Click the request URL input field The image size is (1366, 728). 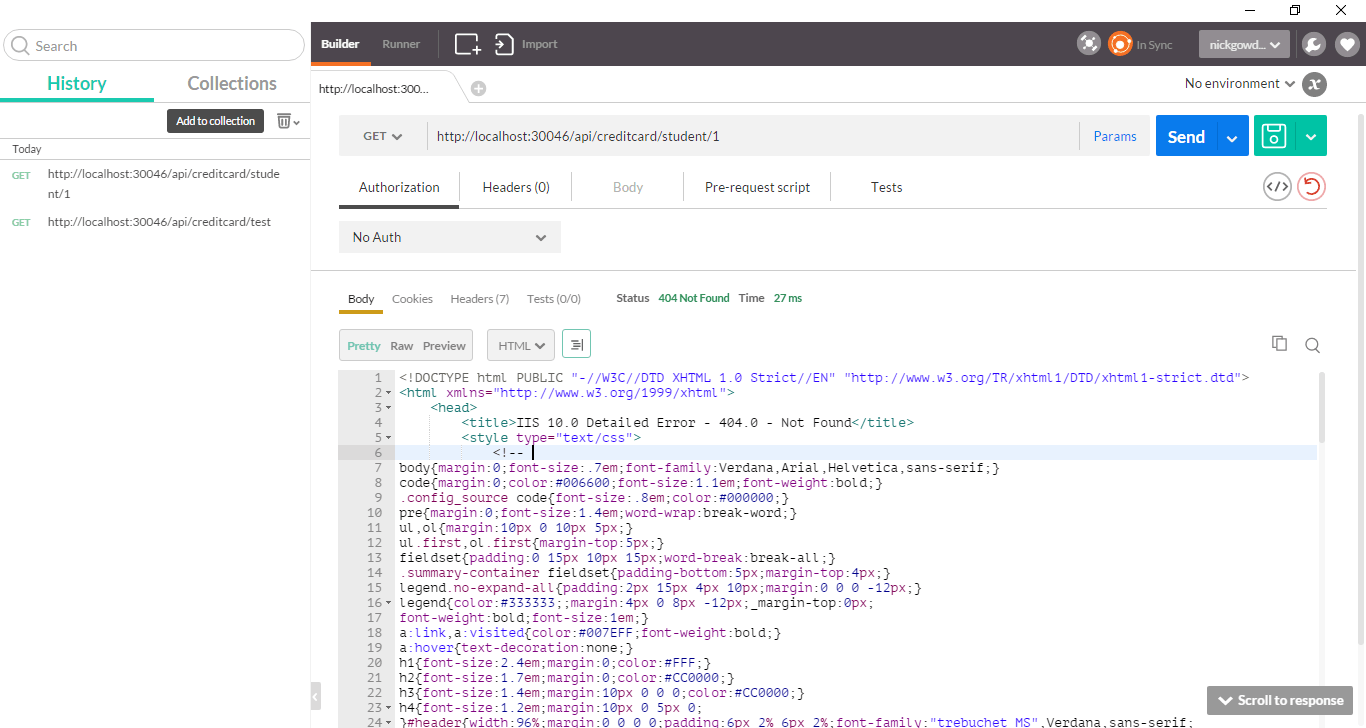coord(750,137)
